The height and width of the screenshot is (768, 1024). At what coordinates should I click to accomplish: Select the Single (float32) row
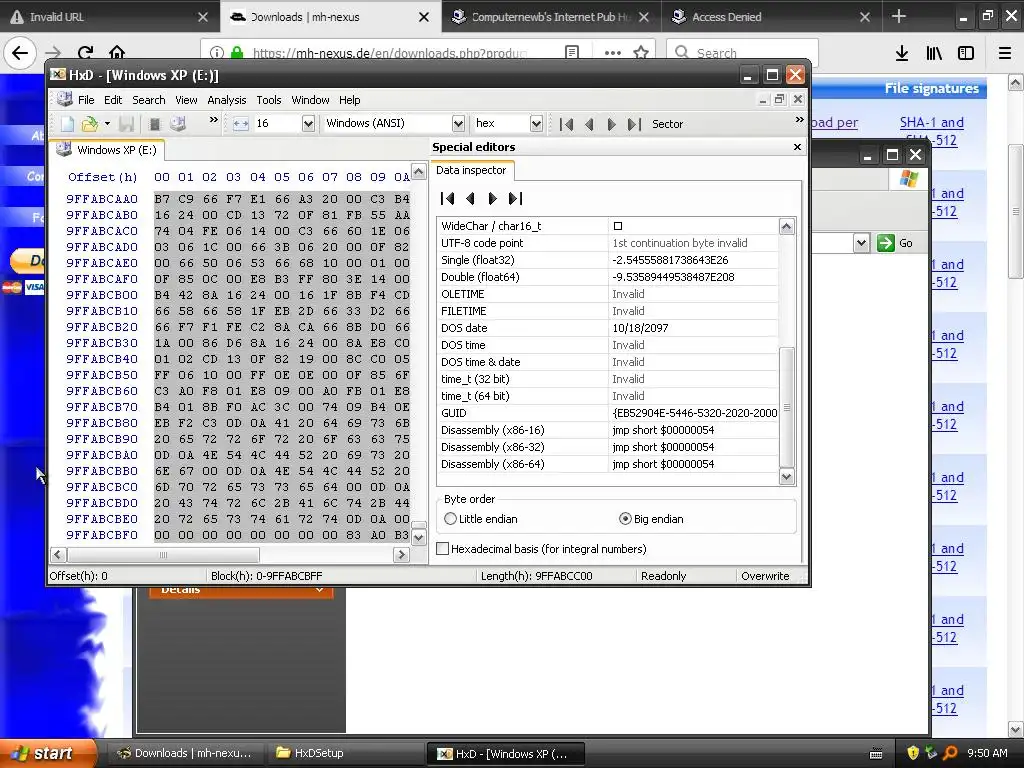pos(607,261)
